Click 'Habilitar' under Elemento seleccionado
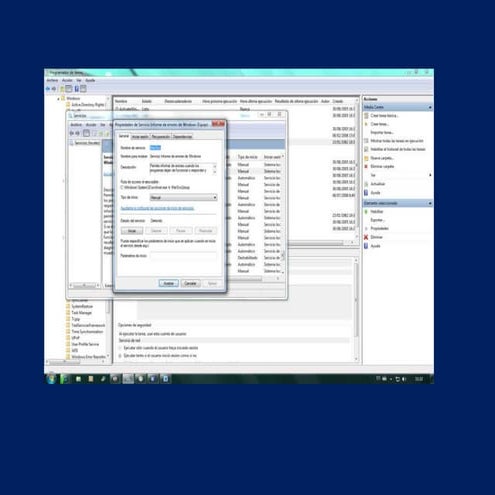Image resolution: width=495 pixels, height=495 pixels. [377, 212]
